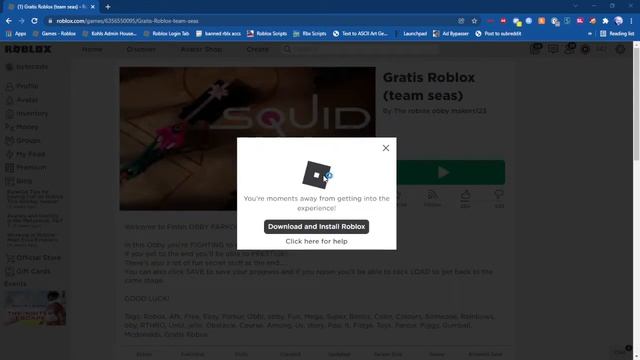The height and width of the screenshot is (360, 640).
Task: Click the browser forward arrow
Action: pyautogui.click(x=21, y=21)
